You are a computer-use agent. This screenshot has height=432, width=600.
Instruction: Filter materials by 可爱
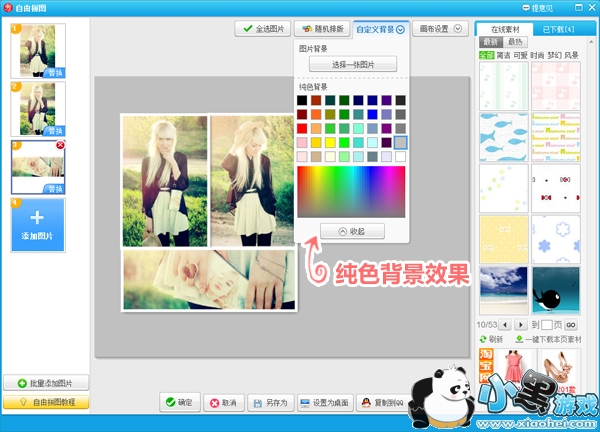tap(520, 55)
